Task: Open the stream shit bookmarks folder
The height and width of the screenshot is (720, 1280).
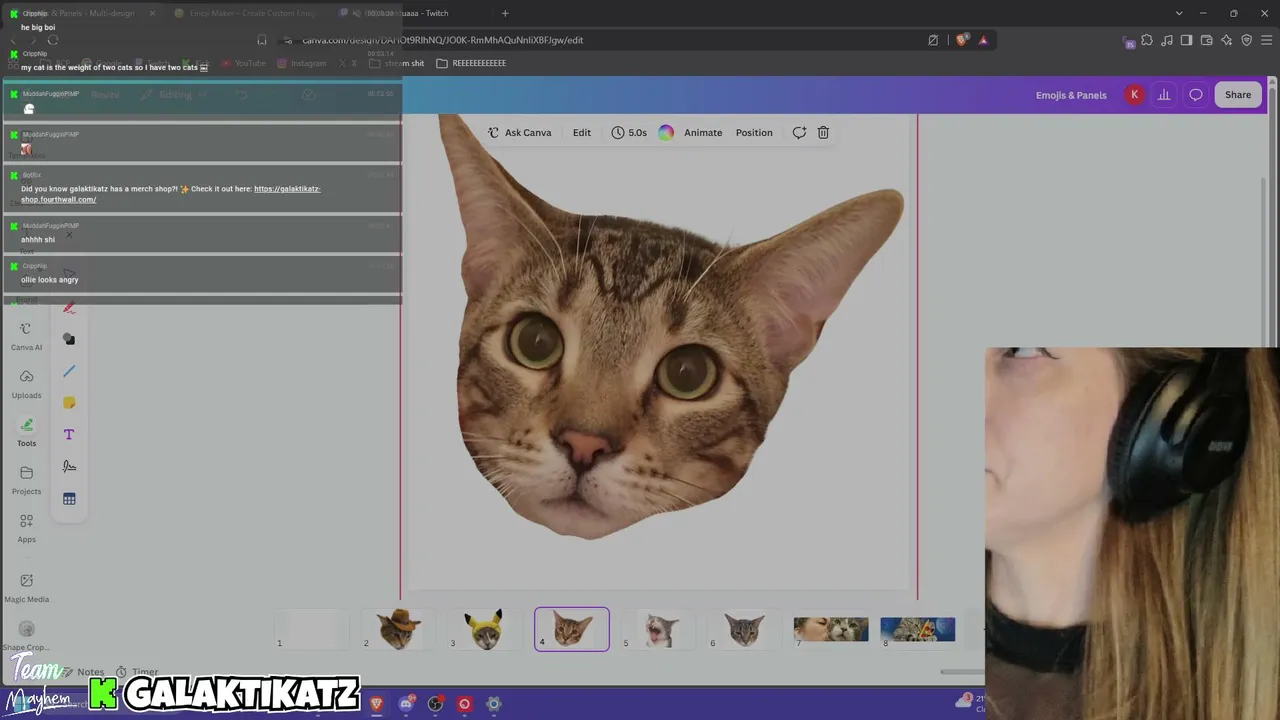Action: 397,63
